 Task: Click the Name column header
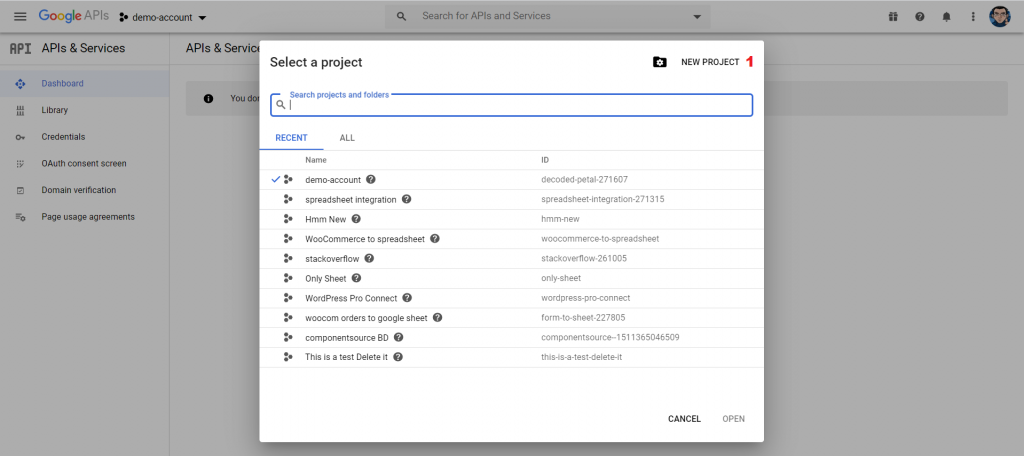pos(316,160)
